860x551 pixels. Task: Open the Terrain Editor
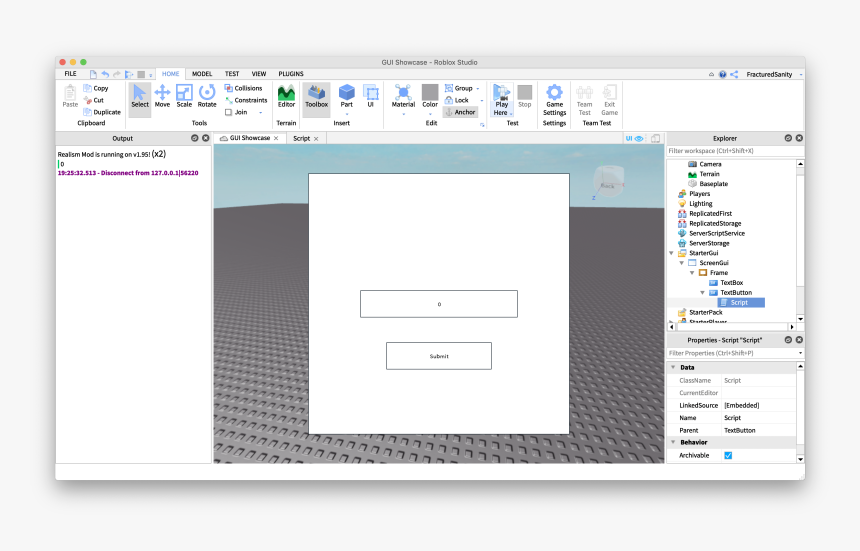point(286,96)
